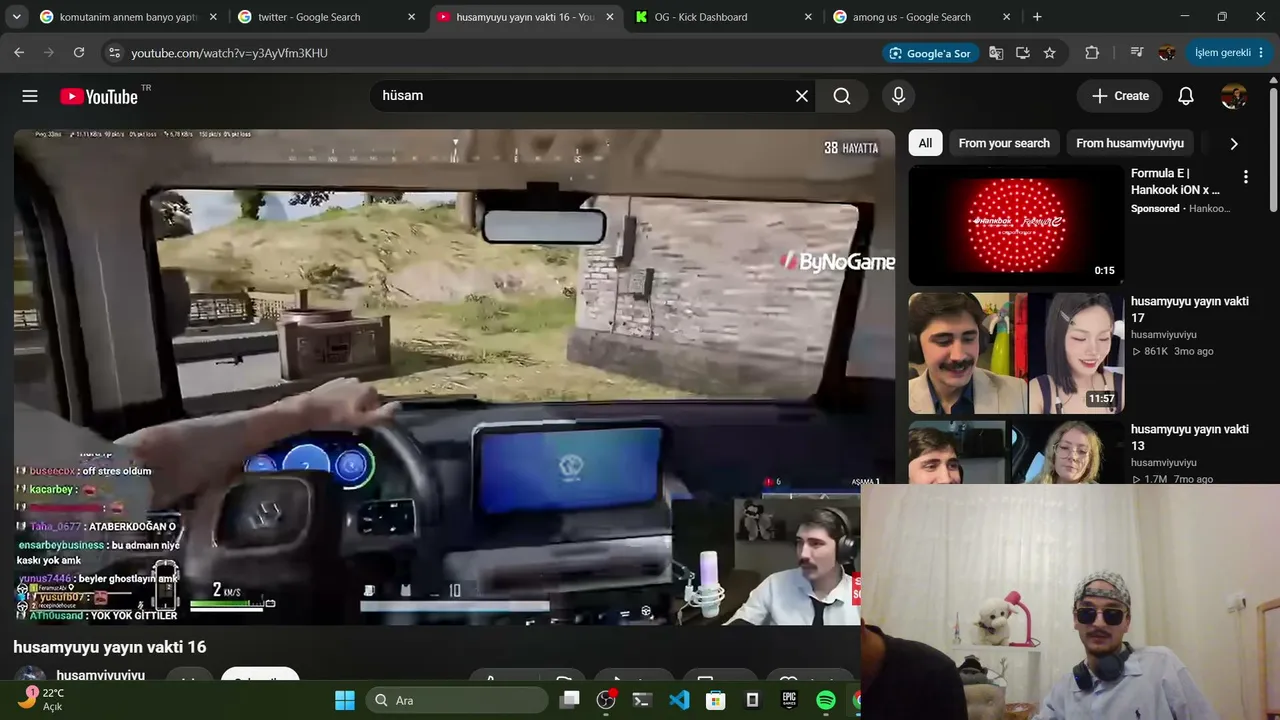Open the husamyuyu yayın vakti 17 title
This screenshot has height=720, width=1280.
click(x=1190, y=309)
